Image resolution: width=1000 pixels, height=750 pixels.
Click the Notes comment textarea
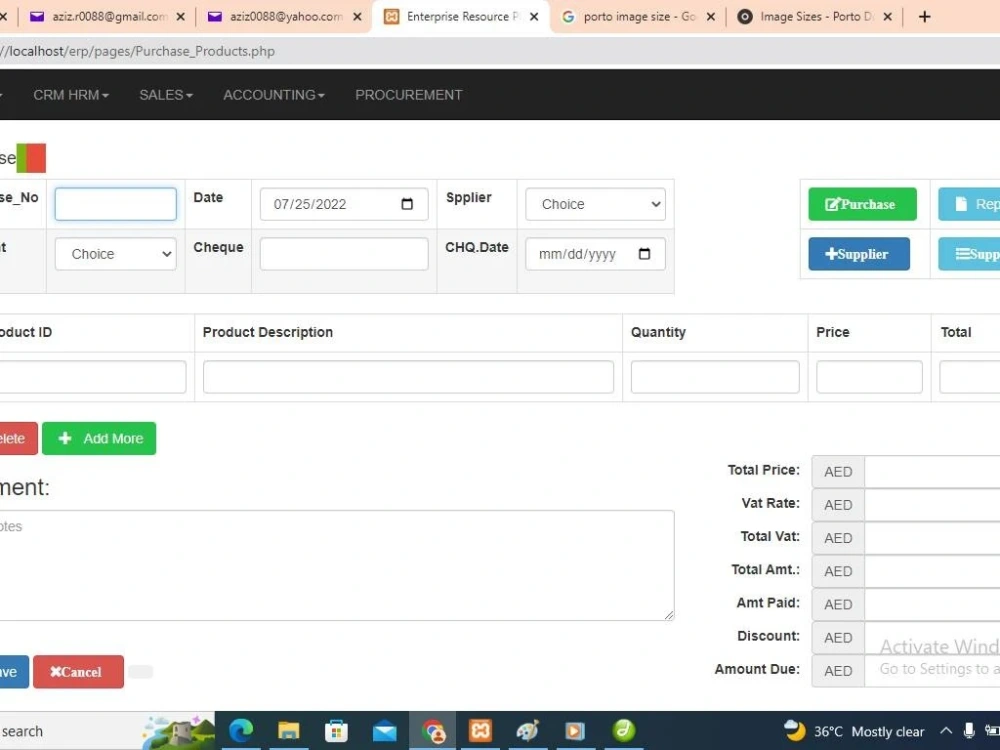[336, 565]
